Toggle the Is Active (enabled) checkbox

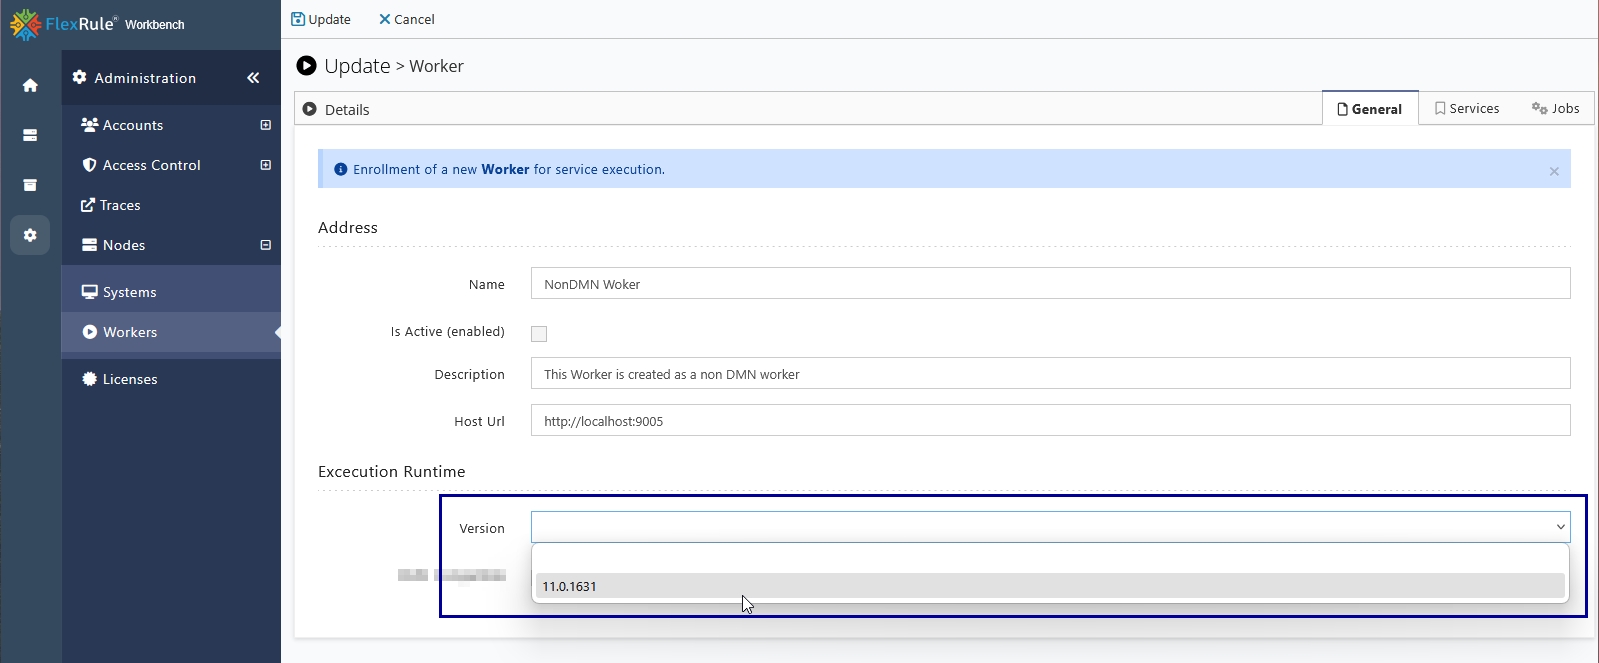coord(539,334)
